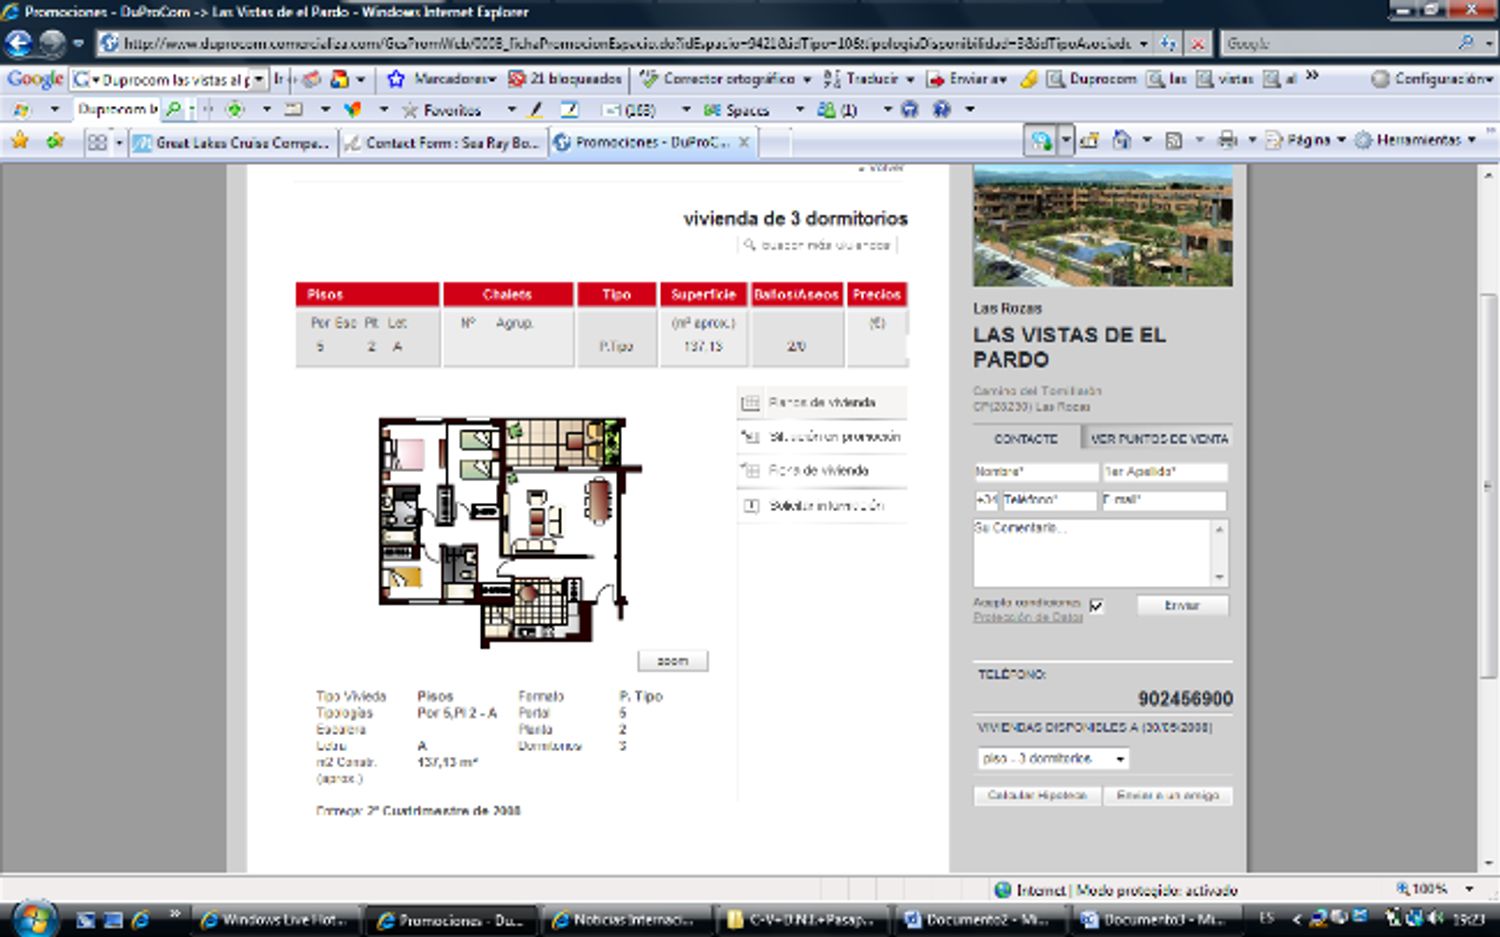Screen dimensions: 1500x937
Task: Select the Promociones - DuProCom tab
Action: 653,143
